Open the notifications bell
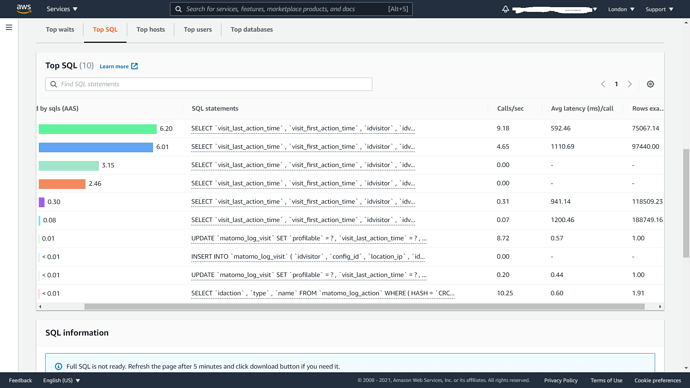Viewport: 690px width, 388px height. pyautogui.click(x=505, y=9)
